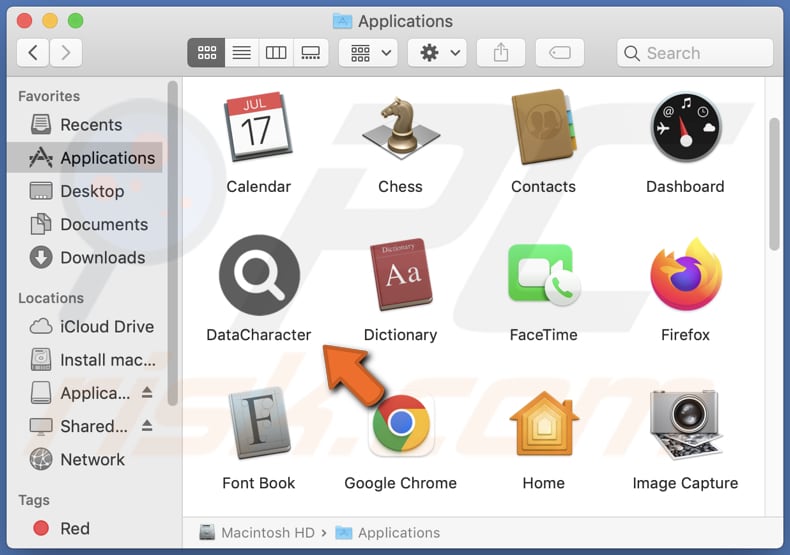Click the FaceTime app icon
Image resolution: width=790 pixels, height=555 pixels.
point(543,274)
